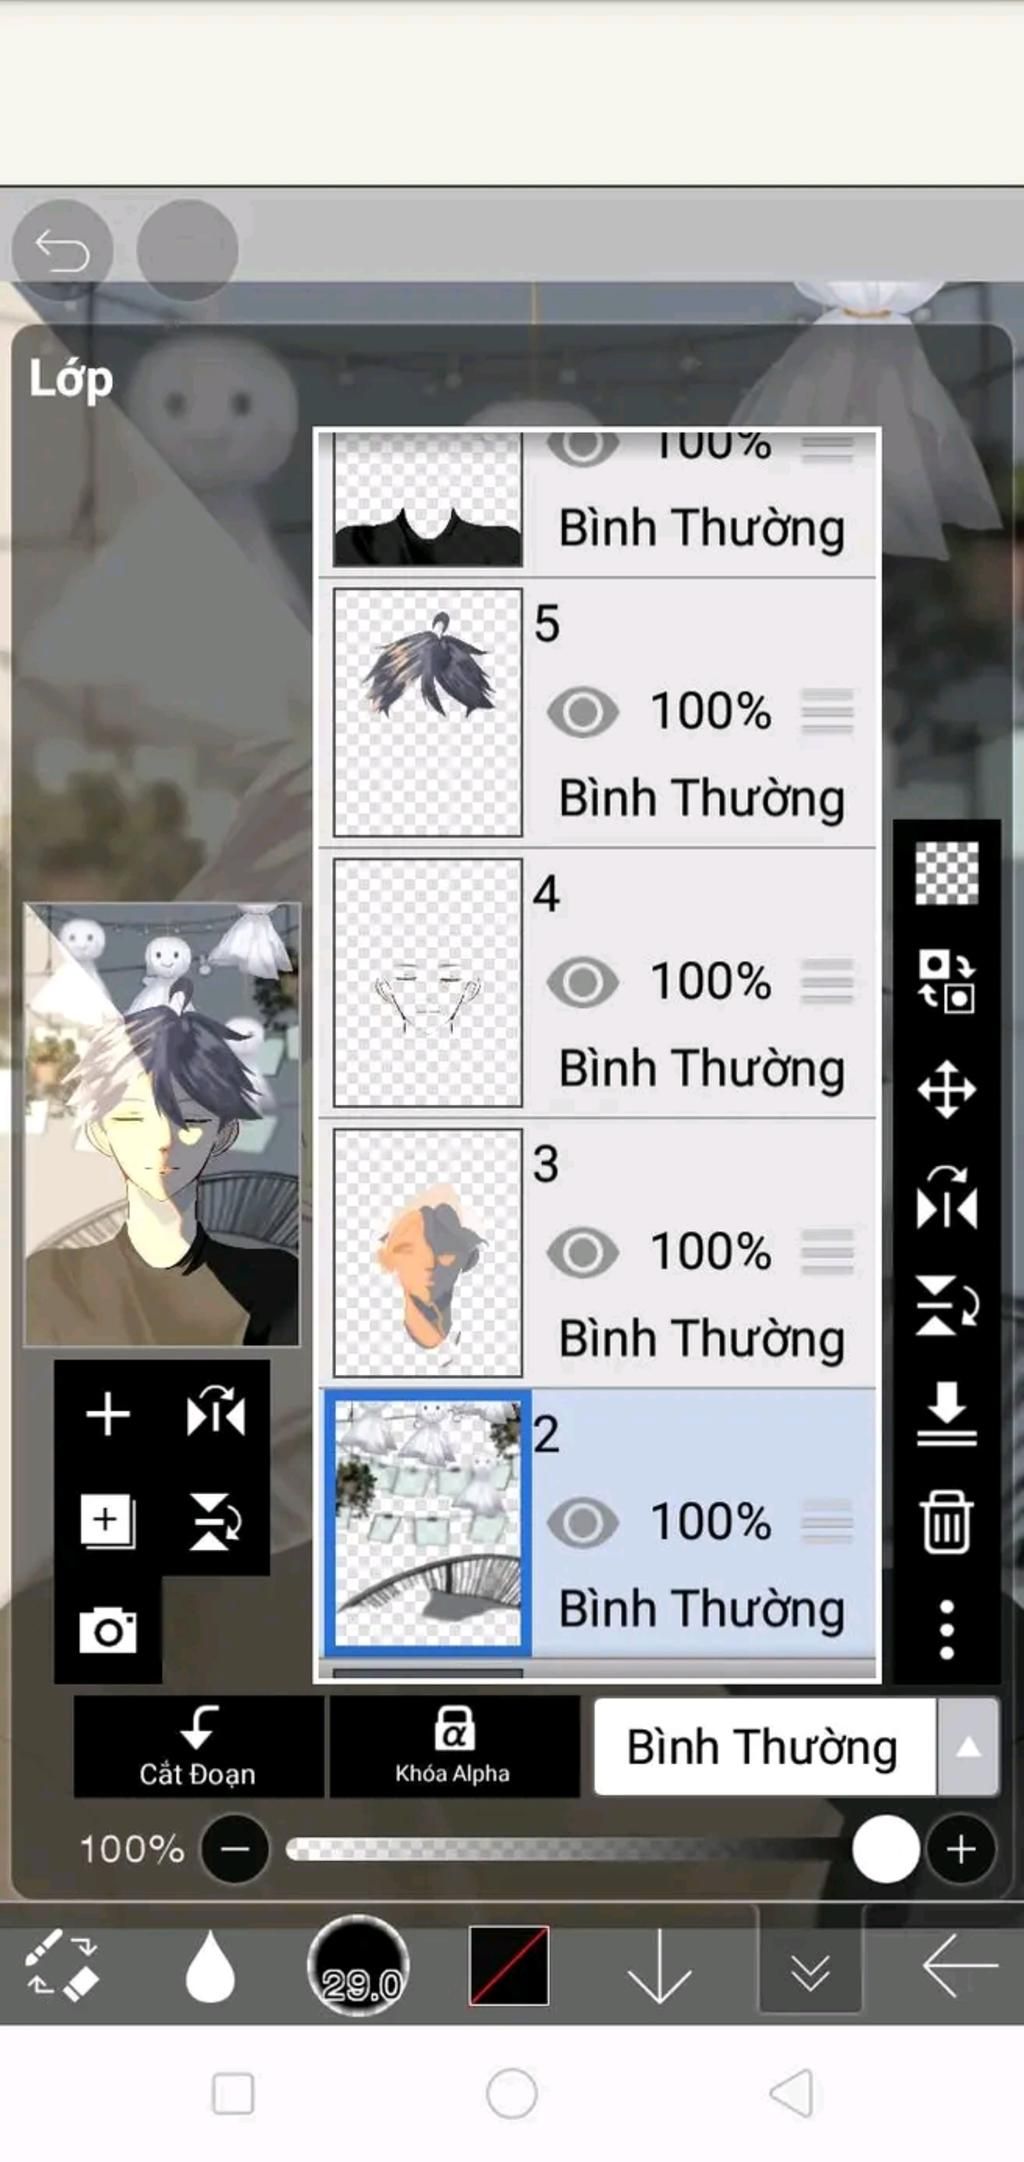Select the move/transform layer arrows icon

pos(946,1089)
